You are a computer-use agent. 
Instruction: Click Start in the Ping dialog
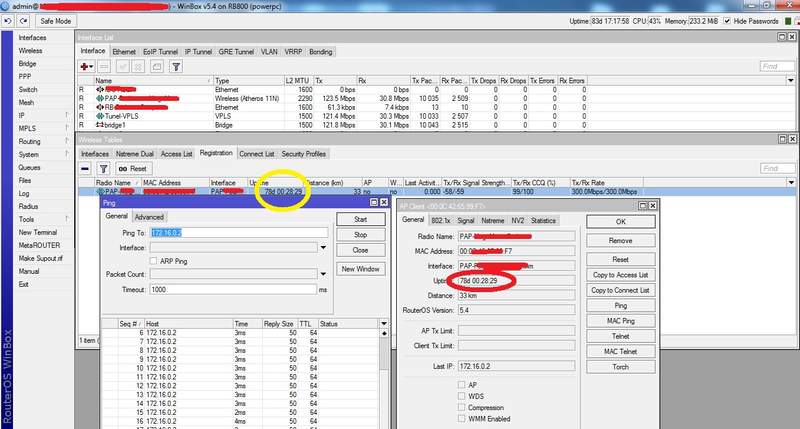click(361, 219)
